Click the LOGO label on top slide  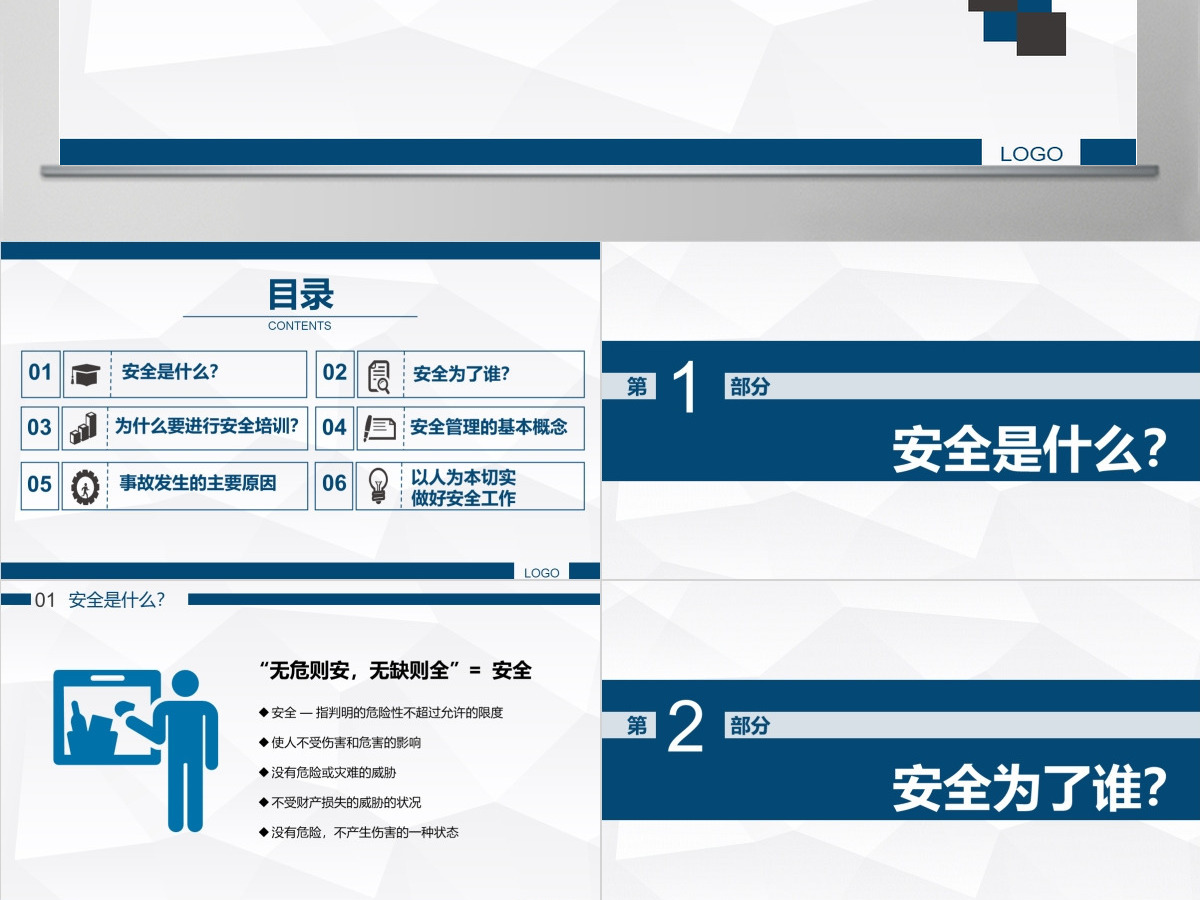(x=1031, y=154)
